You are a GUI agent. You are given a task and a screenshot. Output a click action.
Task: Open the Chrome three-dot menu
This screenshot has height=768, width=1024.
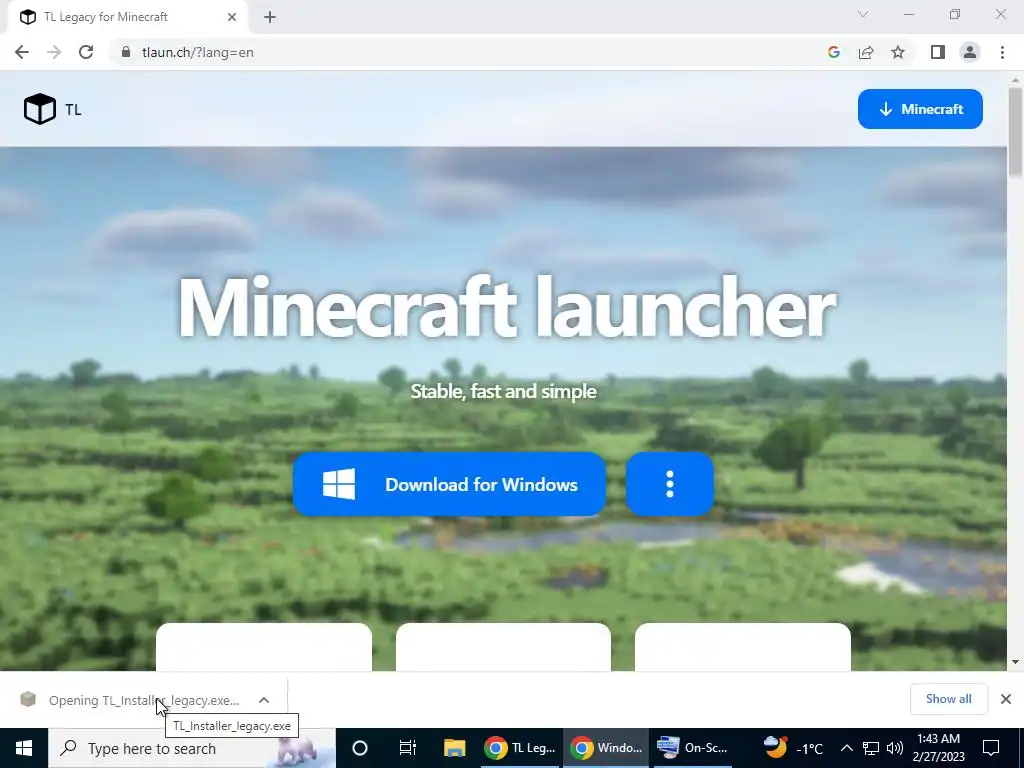[x=1002, y=52]
